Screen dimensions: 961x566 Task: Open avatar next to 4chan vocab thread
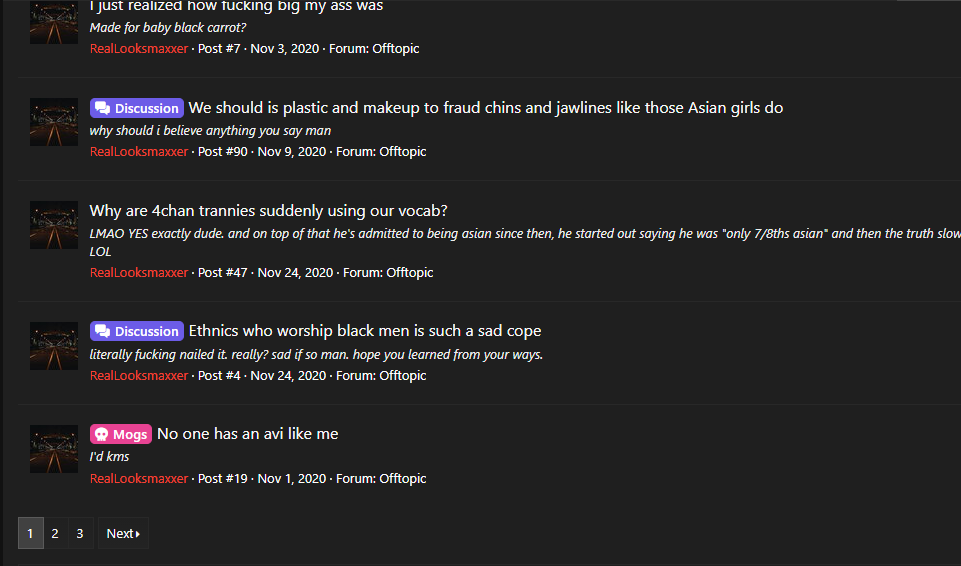[x=54, y=225]
